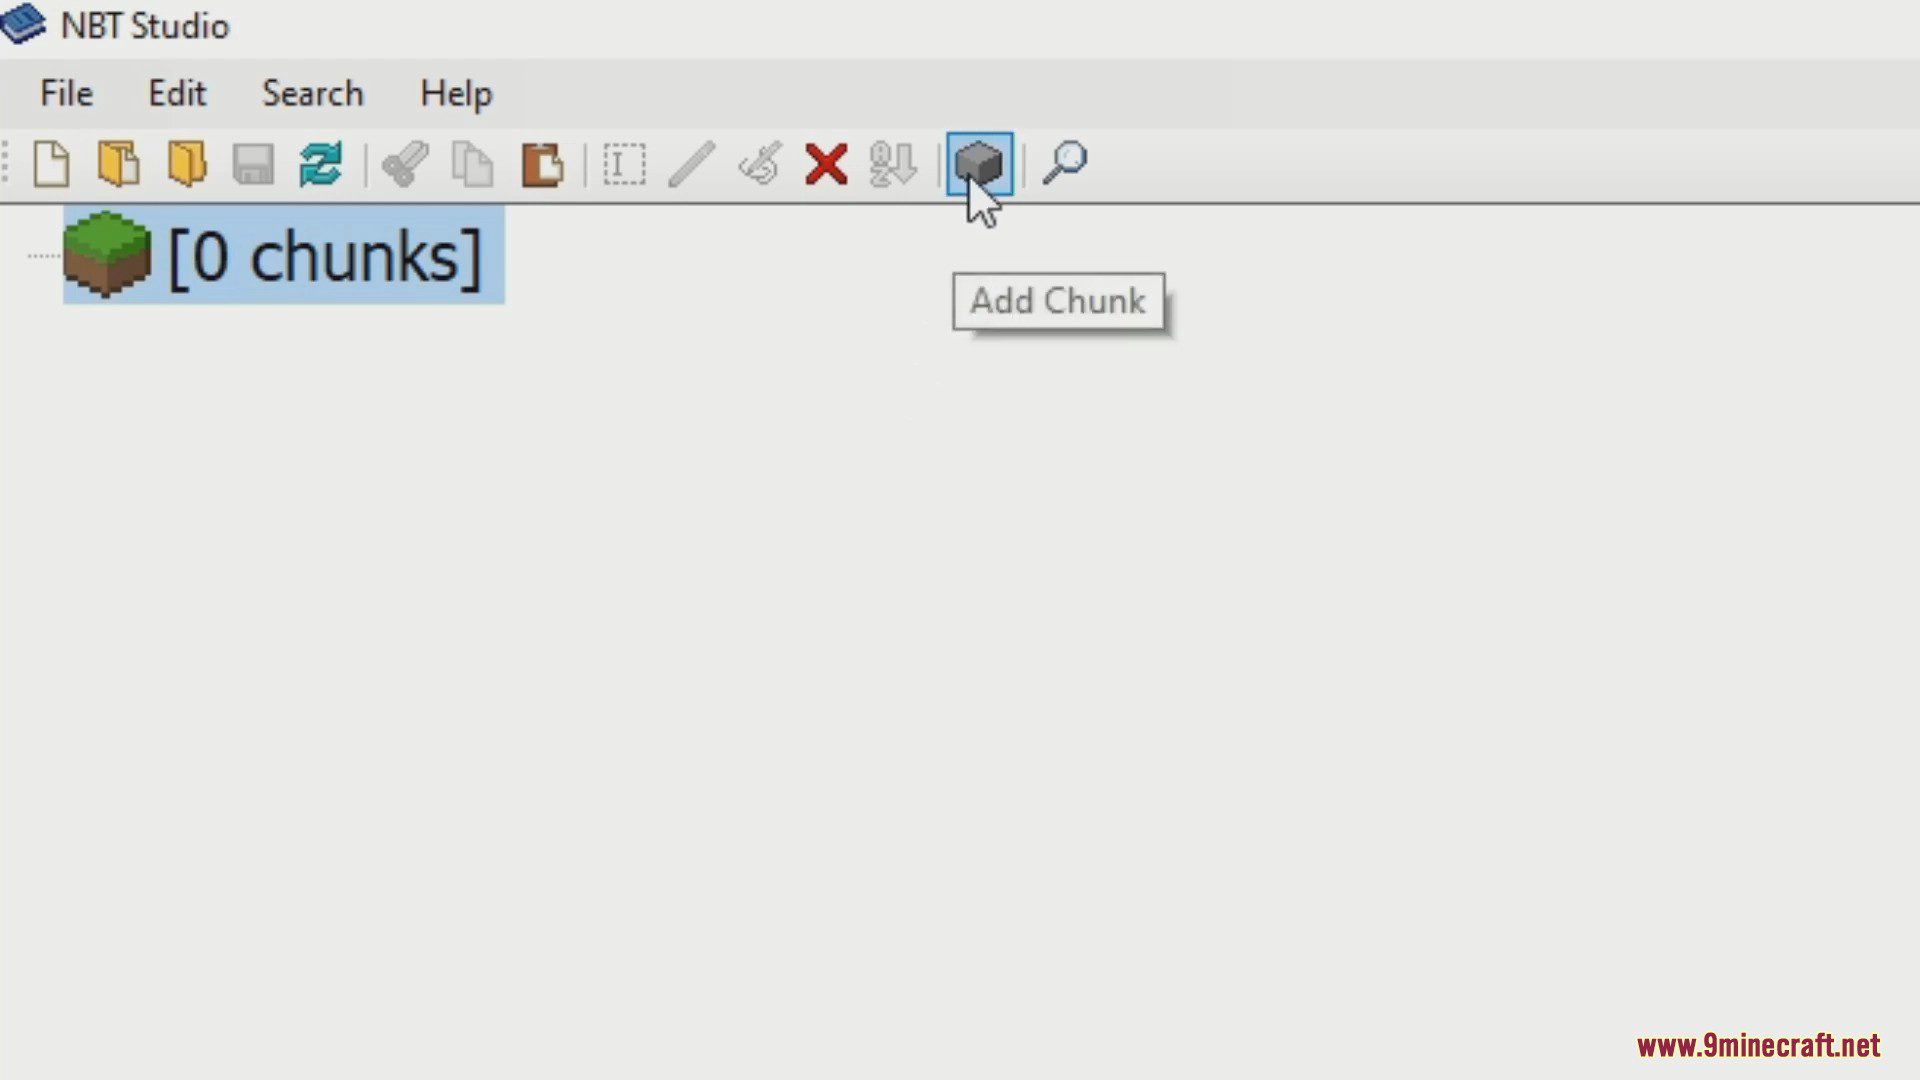Click the Edit as SNBT icon
The width and height of the screenshot is (1920, 1080).
click(759, 164)
